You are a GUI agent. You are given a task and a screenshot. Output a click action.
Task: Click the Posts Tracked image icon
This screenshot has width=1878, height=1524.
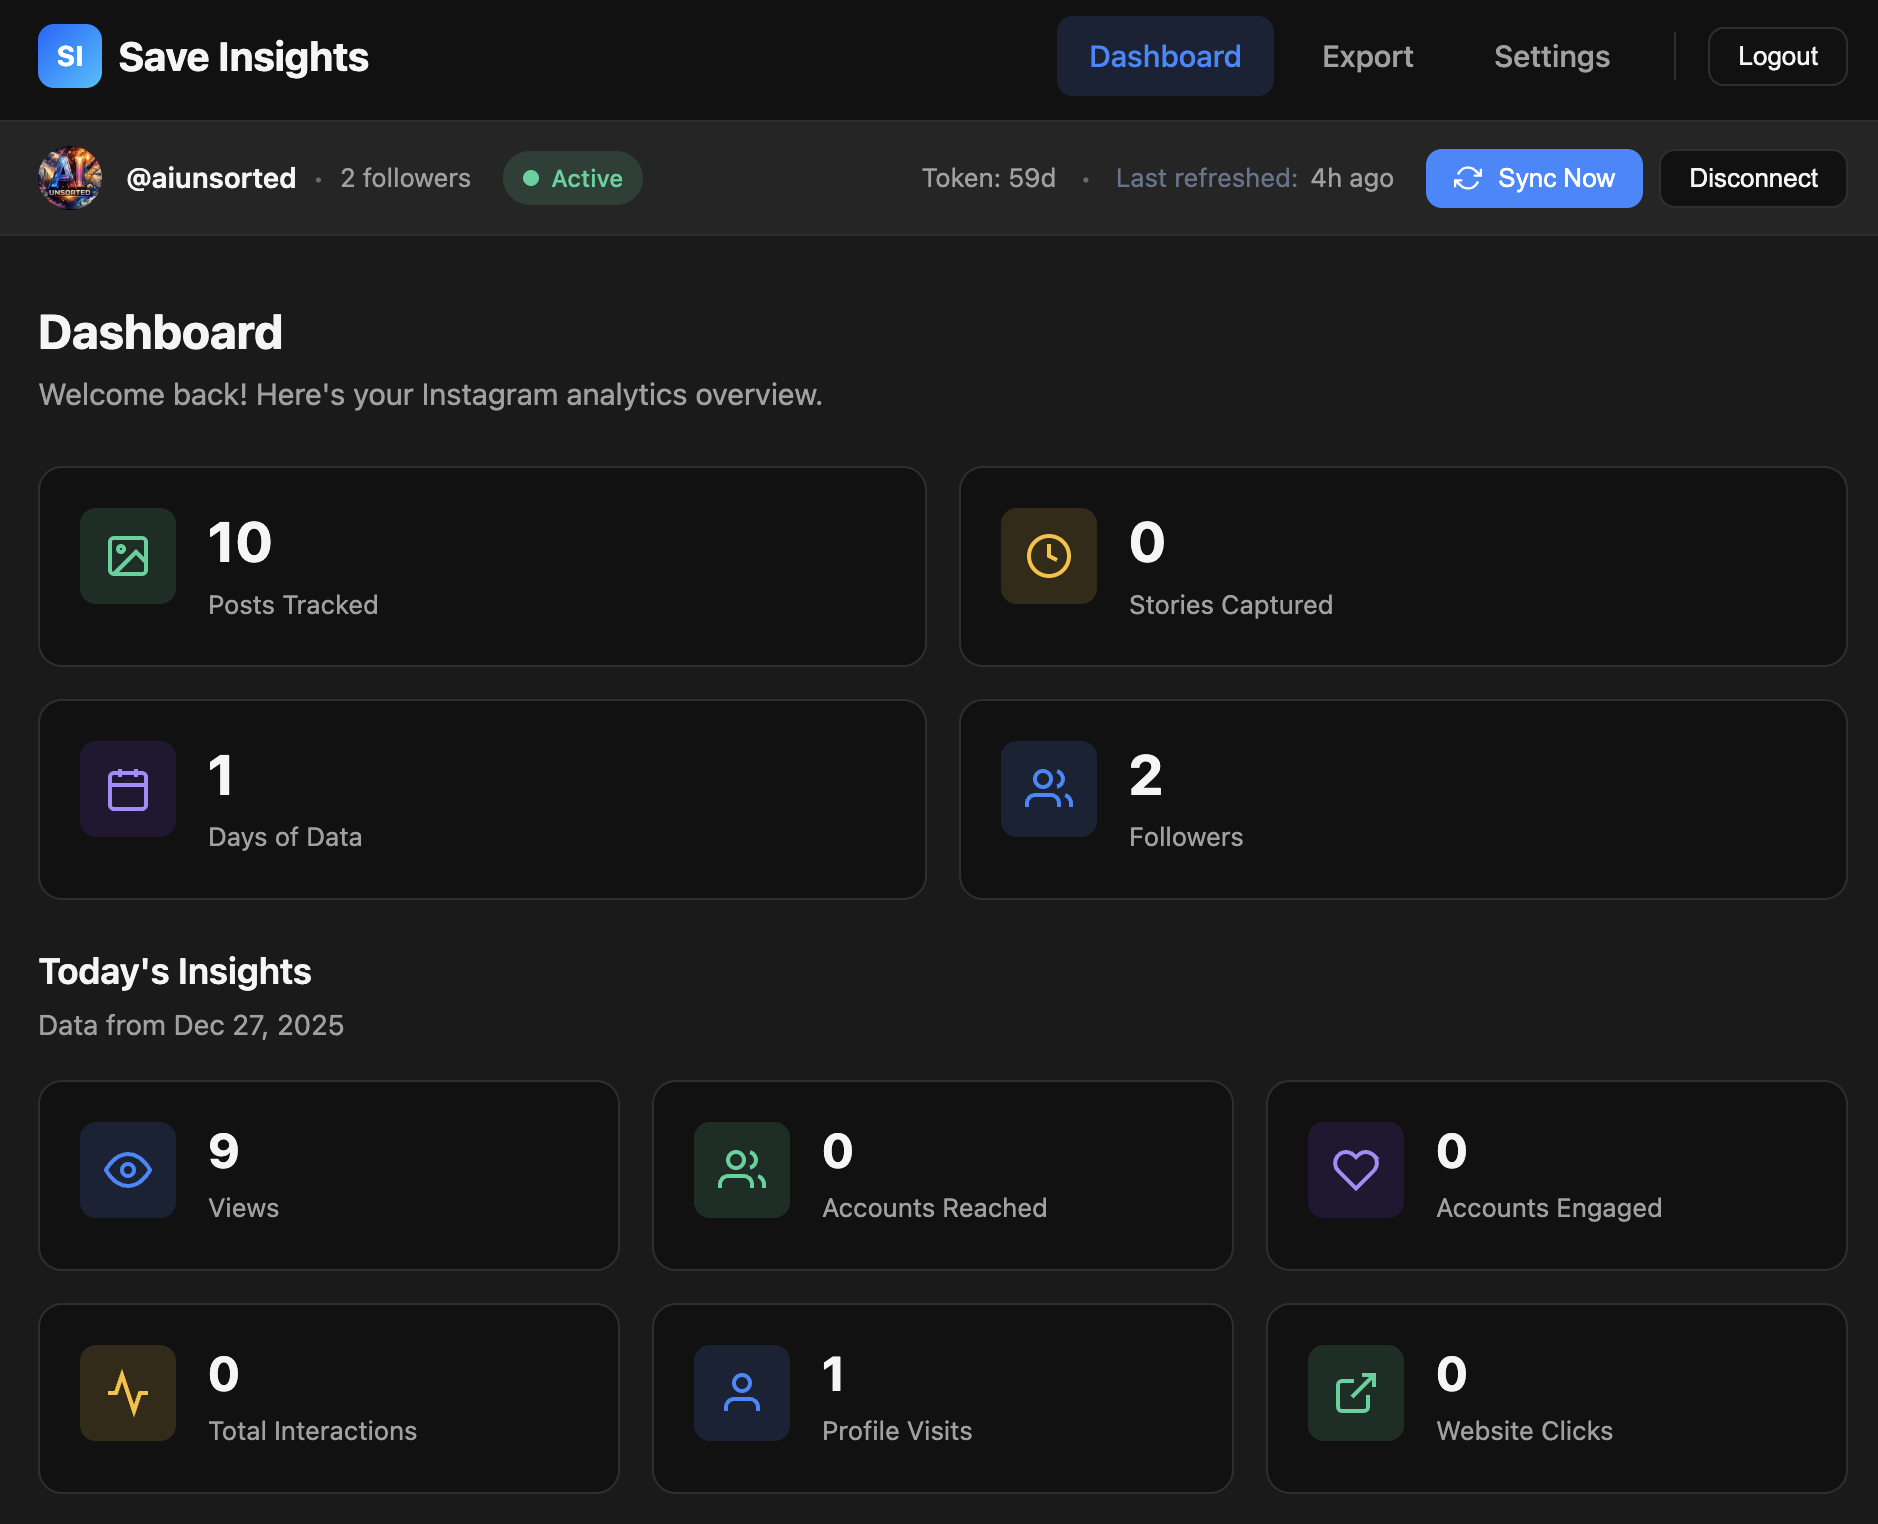pyautogui.click(x=127, y=556)
